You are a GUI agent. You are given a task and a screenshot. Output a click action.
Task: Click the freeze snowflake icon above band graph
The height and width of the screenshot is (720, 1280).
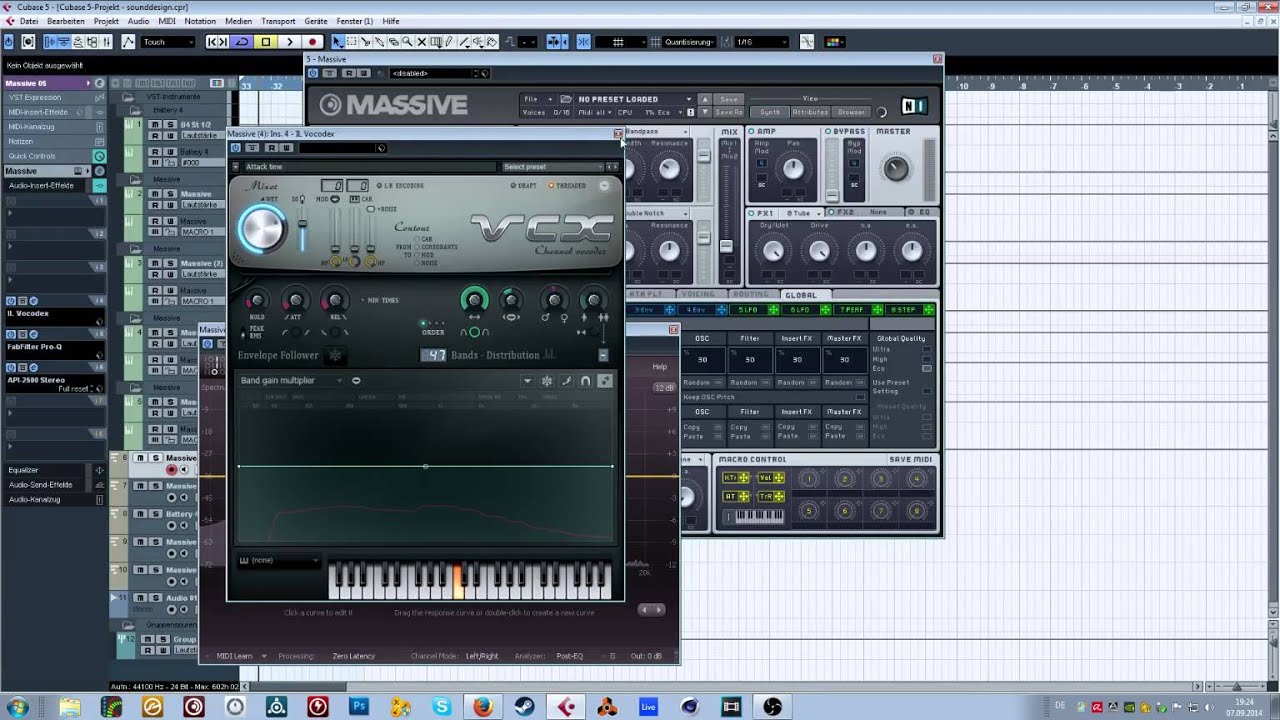point(547,381)
